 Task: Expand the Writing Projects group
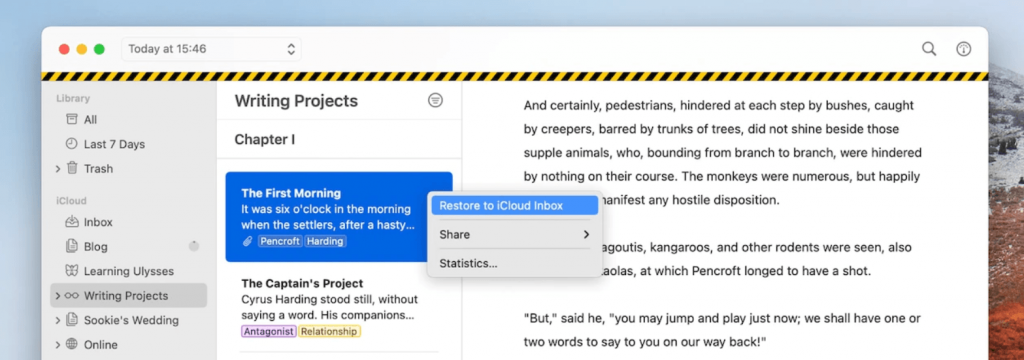tap(58, 296)
